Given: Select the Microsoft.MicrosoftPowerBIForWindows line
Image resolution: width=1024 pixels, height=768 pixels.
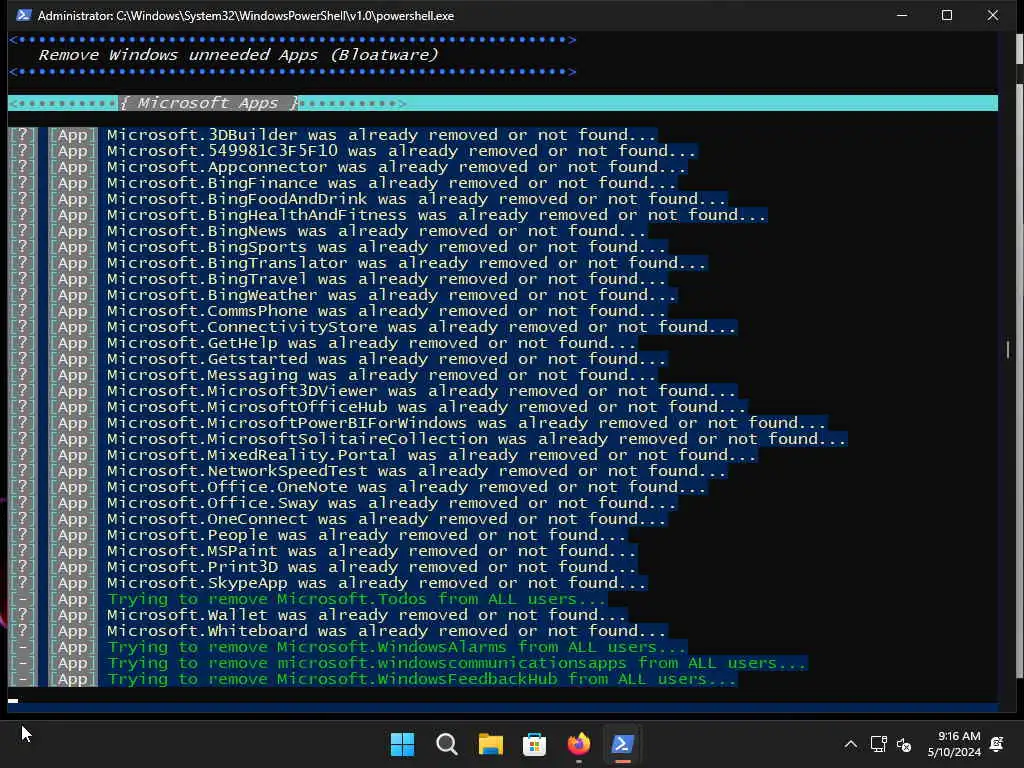Looking at the screenshot, I should 466,423.
